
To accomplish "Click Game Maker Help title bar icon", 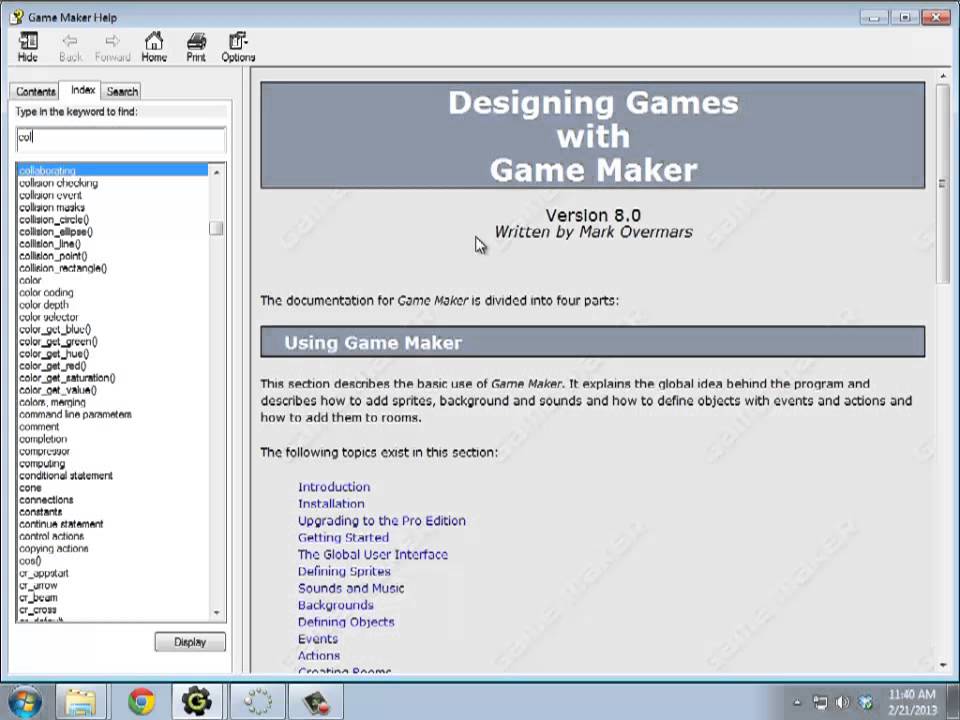I will [x=17, y=17].
